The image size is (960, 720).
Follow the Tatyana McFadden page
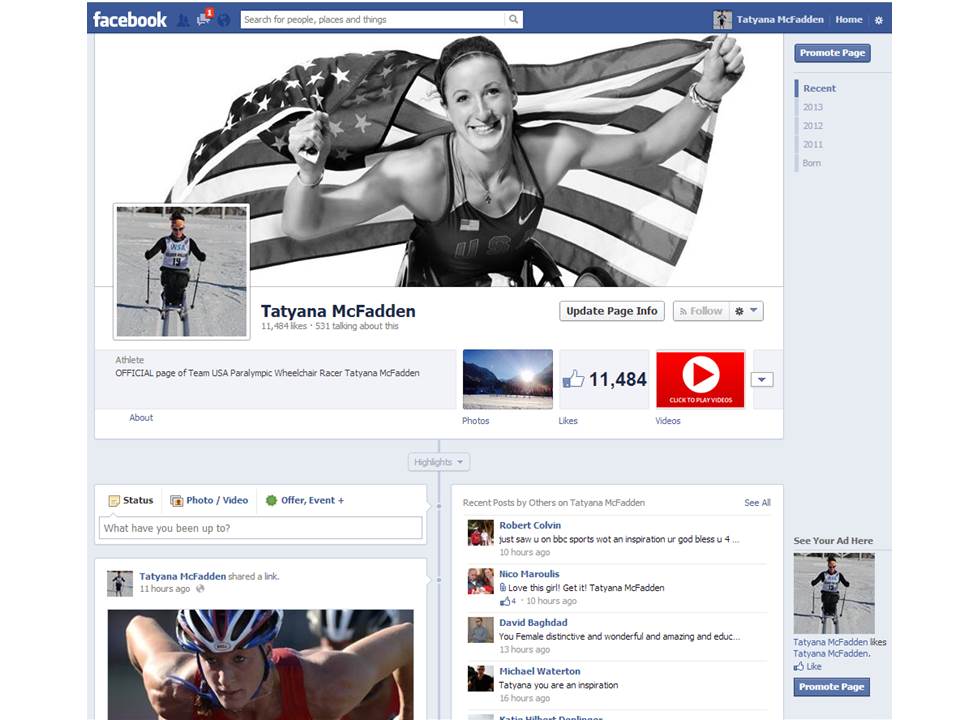700,310
